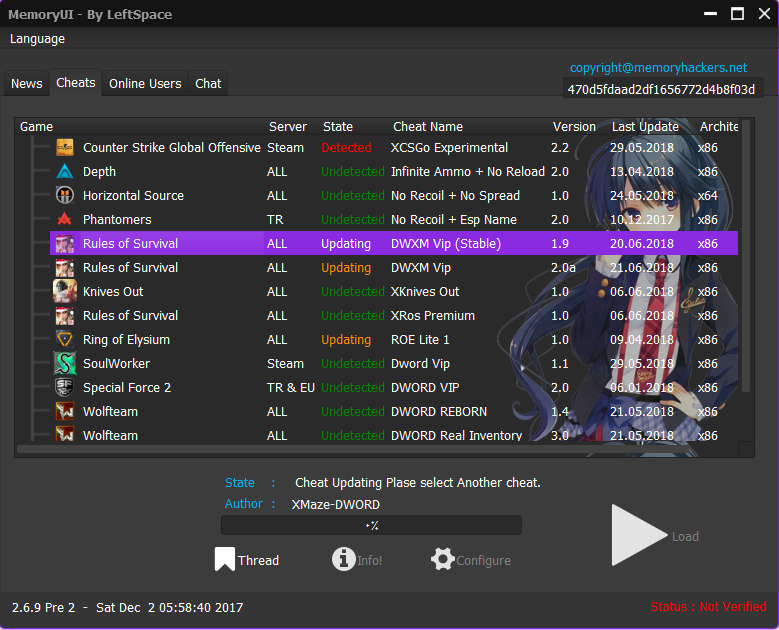Click the 2.6.9 Pre 2 version text
Image resolution: width=779 pixels, height=630 pixels.
coord(43,607)
